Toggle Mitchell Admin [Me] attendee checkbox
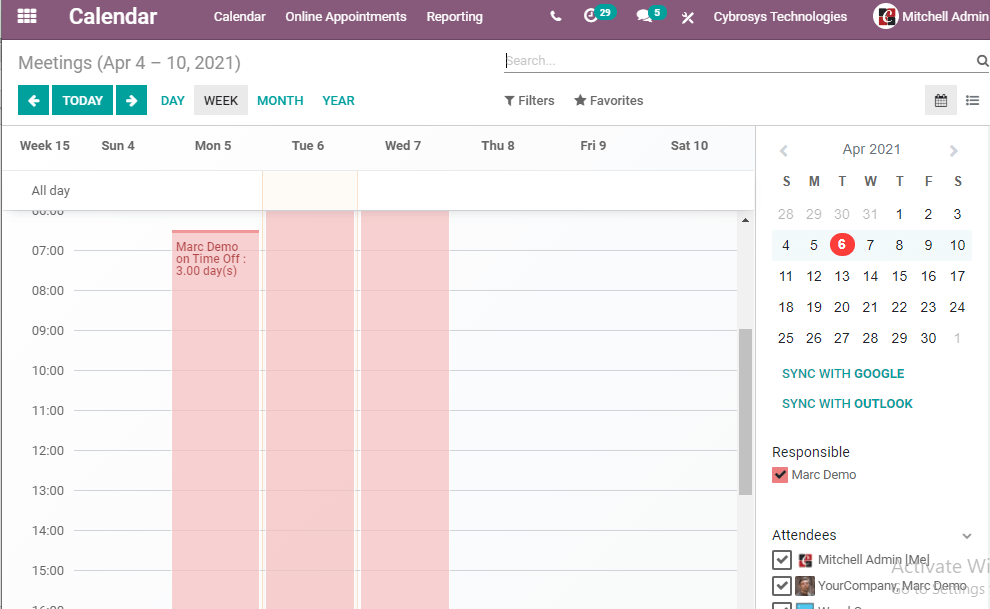Screen dimensions: 990x609 pyautogui.click(x=782, y=560)
